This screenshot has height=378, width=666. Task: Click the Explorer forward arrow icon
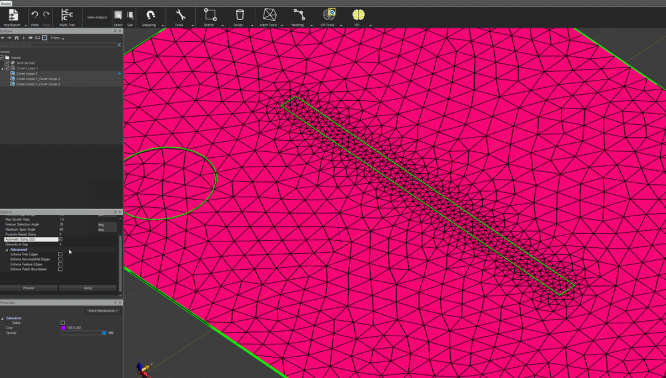pyautogui.click(x=10, y=38)
